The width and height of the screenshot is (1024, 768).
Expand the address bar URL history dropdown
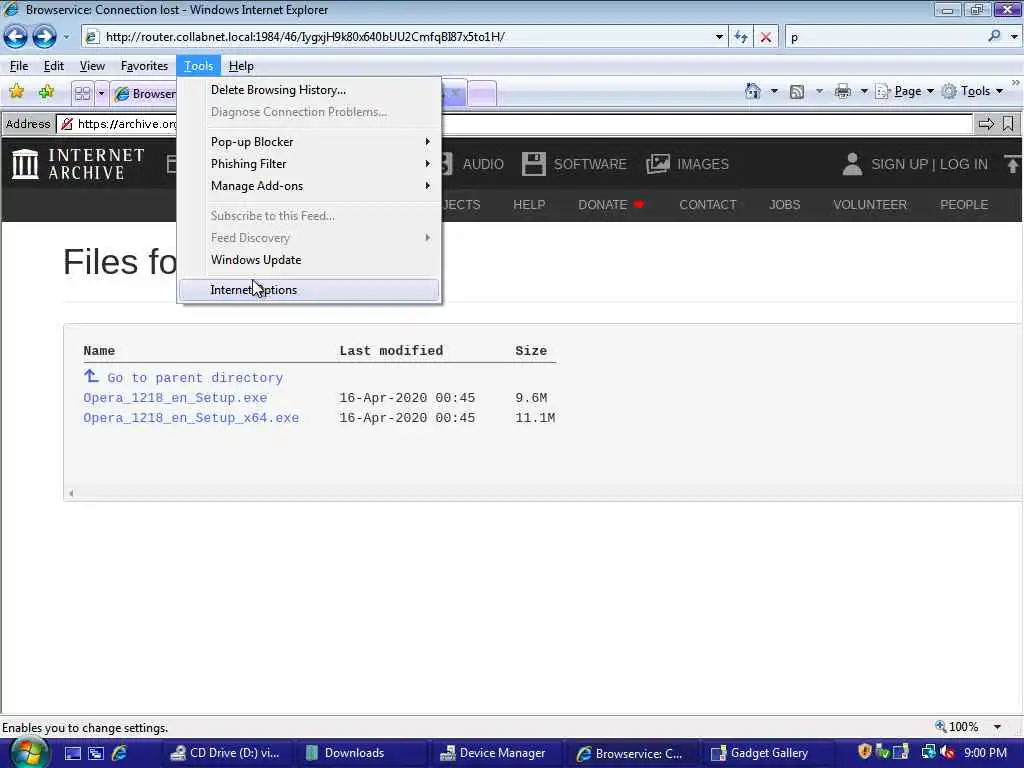point(719,37)
